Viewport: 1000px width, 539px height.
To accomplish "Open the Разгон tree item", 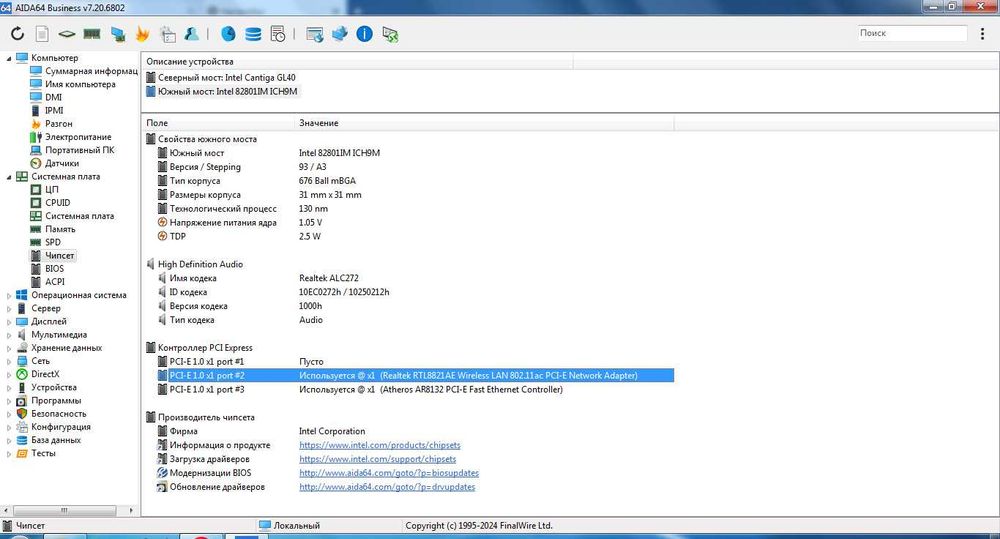I will tap(51, 124).
